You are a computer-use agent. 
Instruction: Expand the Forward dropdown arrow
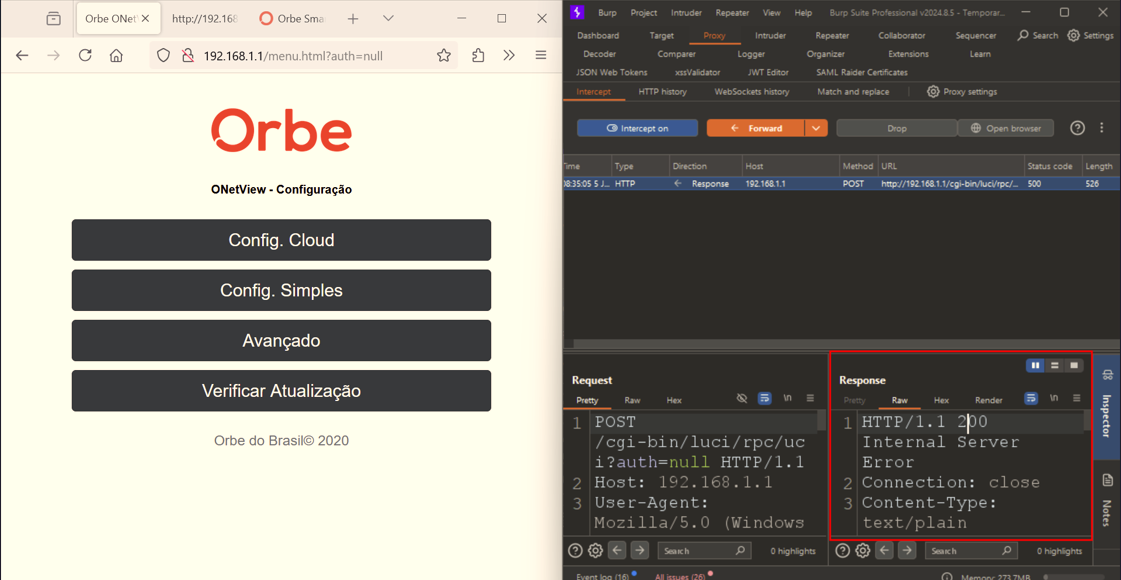(x=816, y=128)
